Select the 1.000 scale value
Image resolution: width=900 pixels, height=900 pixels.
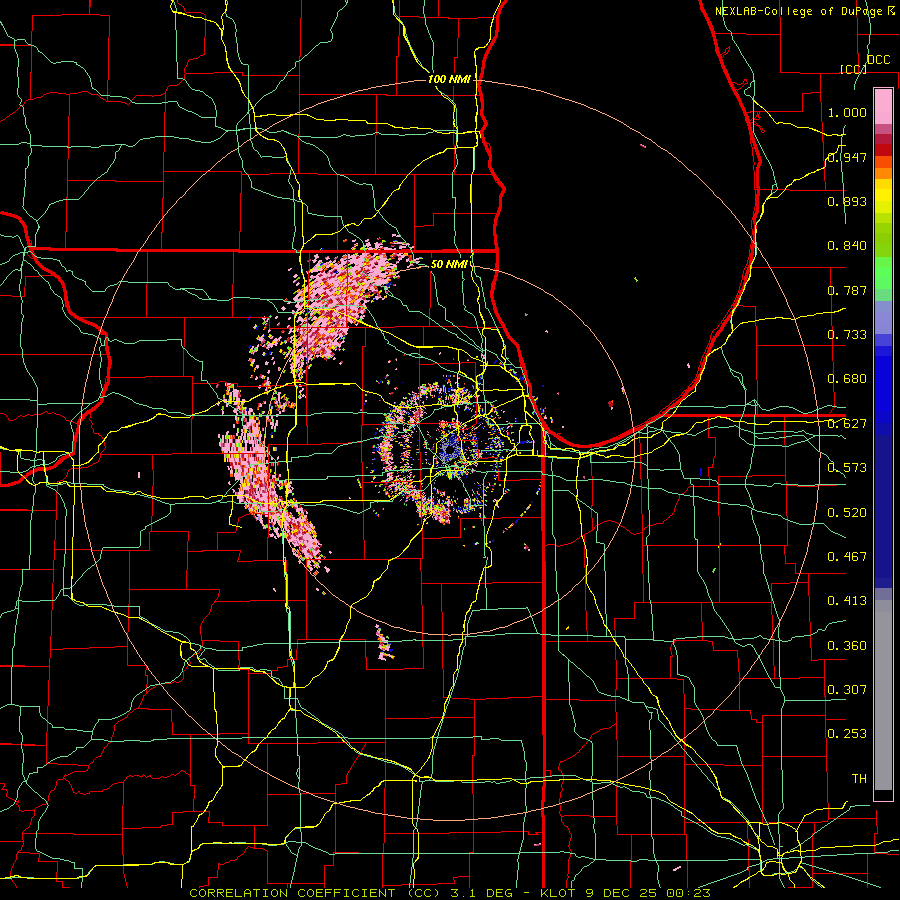[x=847, y=112]
